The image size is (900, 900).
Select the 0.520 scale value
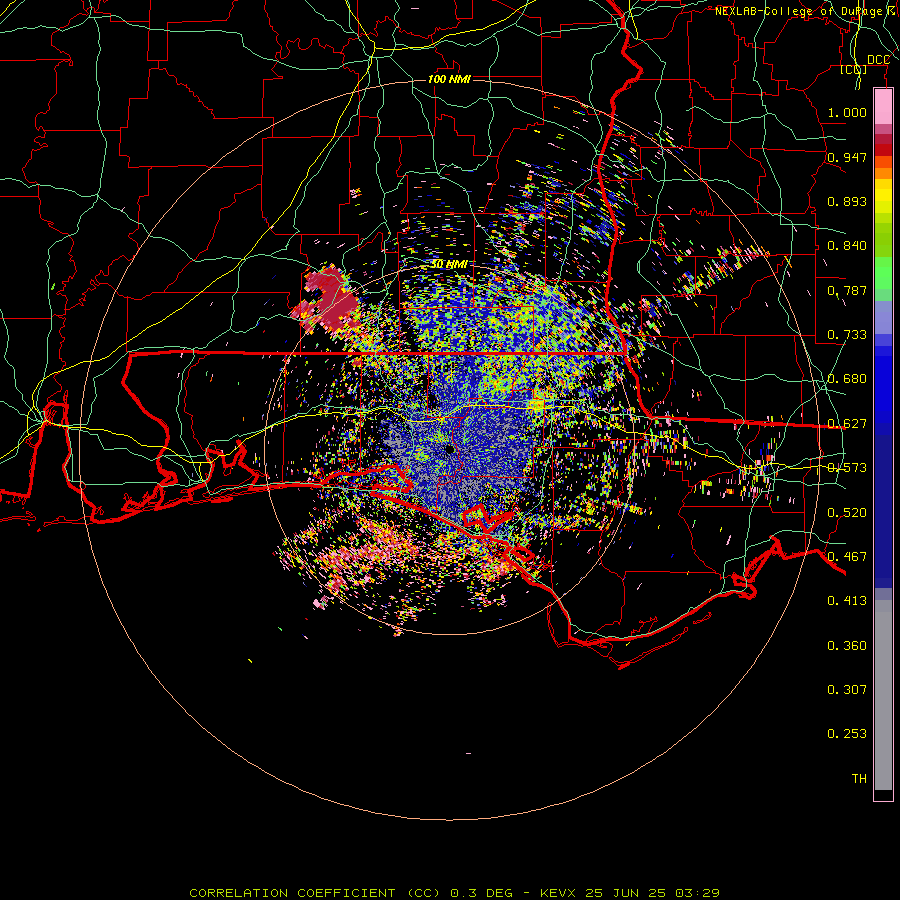[x=847, y=513]
